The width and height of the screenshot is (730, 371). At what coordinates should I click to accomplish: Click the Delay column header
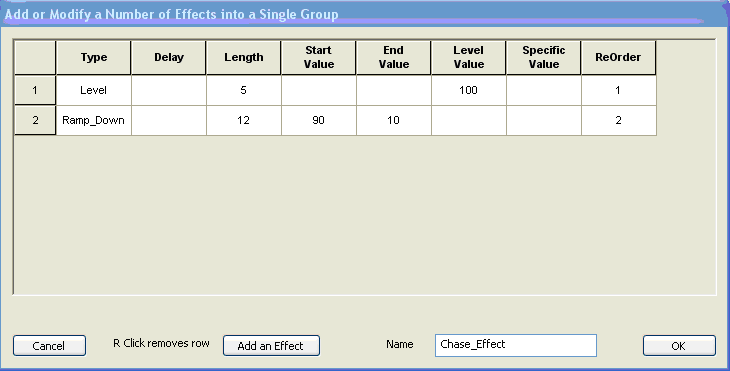[169, 57]
